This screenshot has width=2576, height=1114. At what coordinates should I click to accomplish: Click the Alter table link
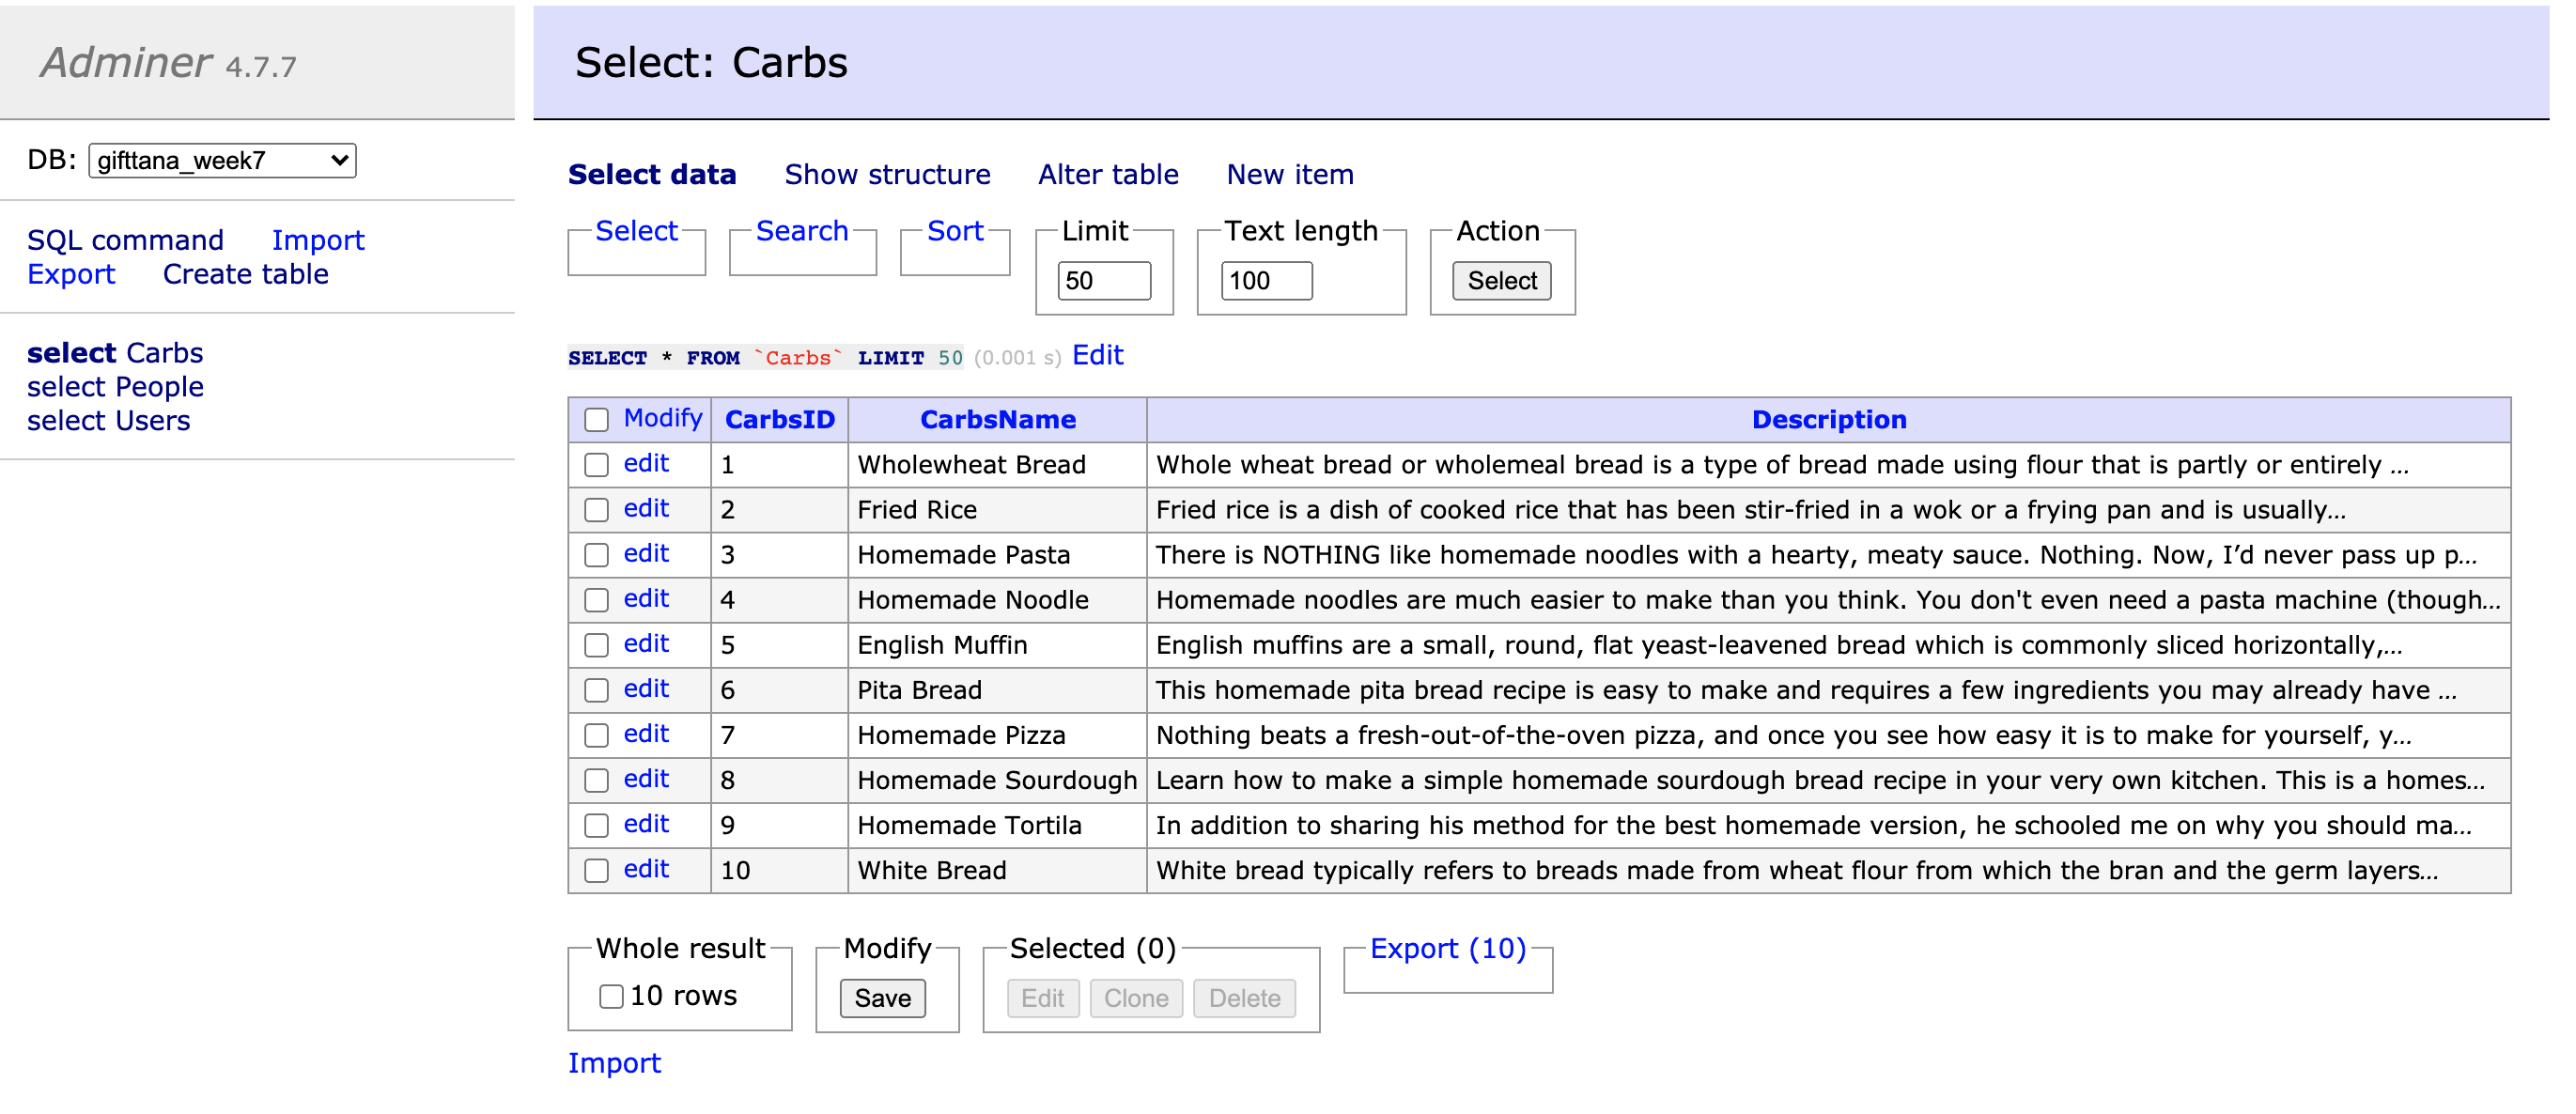click(1107, 174)
